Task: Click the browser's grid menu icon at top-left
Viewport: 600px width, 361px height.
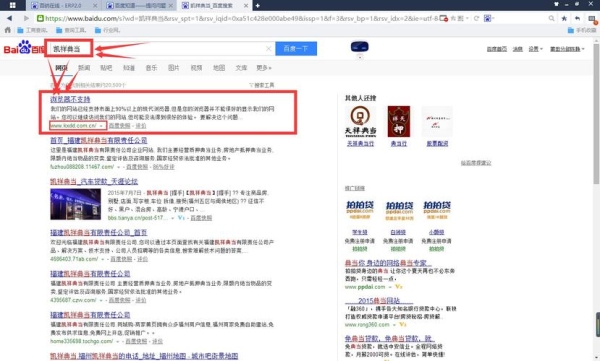Action: [x=13, y=5]
